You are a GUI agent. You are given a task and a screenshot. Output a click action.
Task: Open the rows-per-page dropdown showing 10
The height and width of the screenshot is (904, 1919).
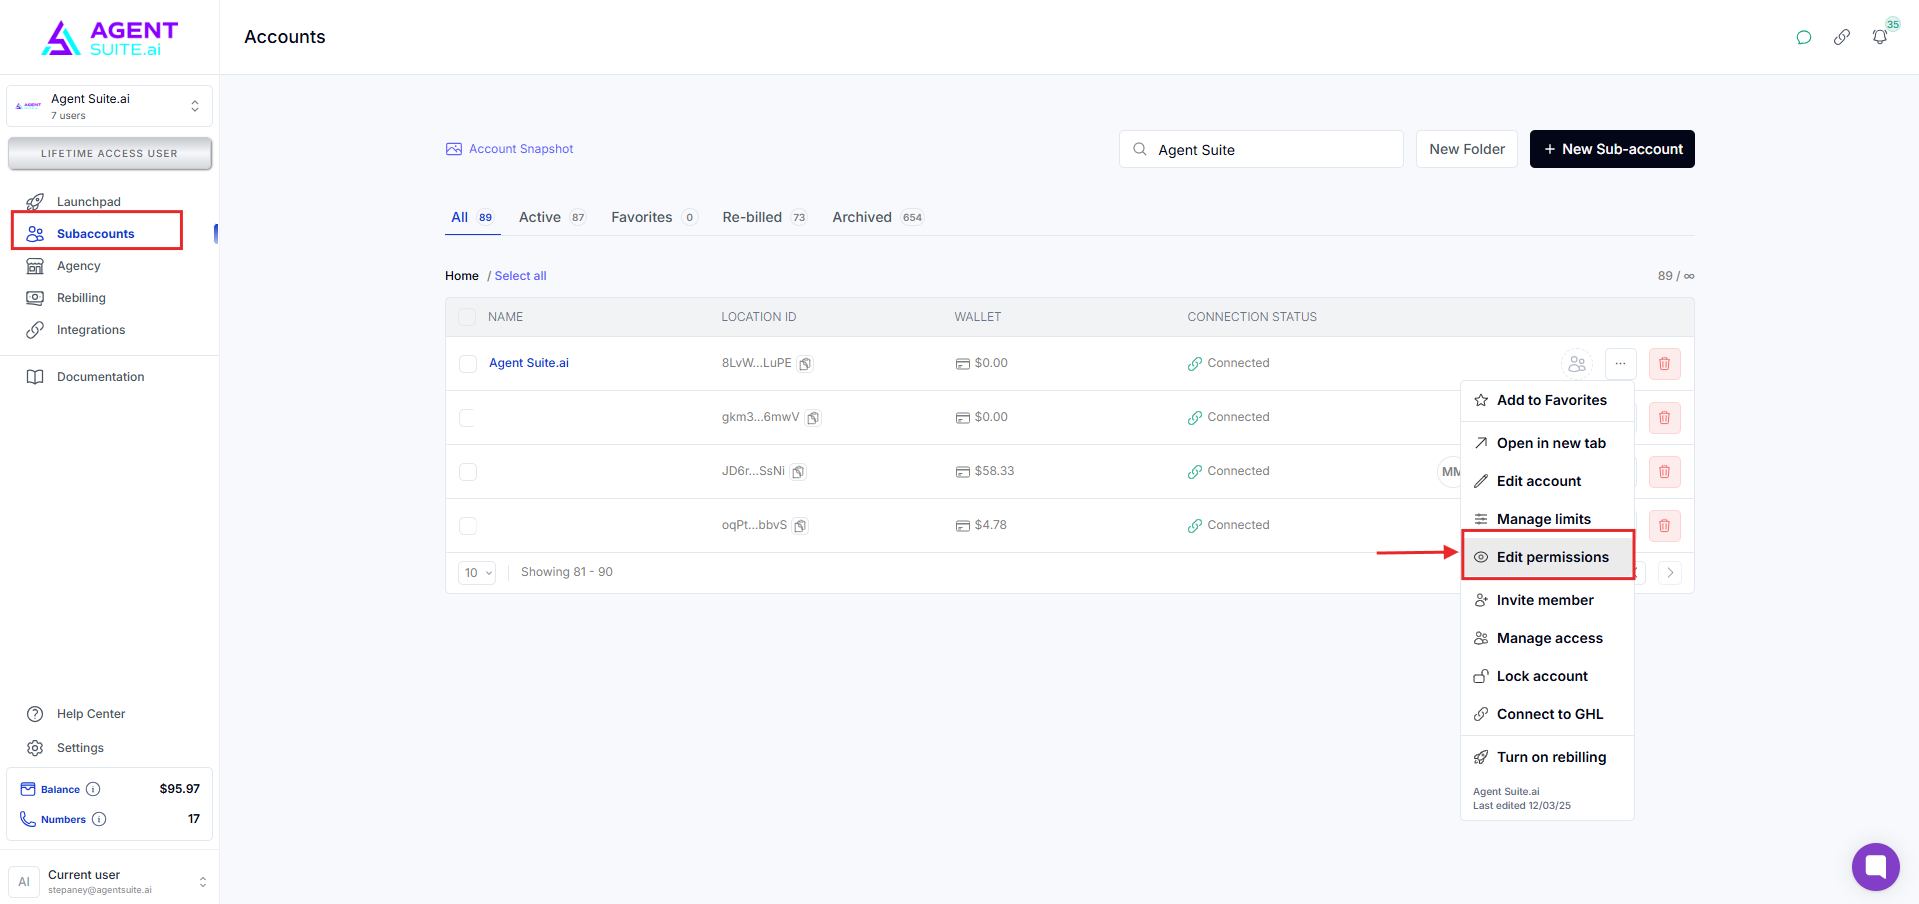point(478,573)
